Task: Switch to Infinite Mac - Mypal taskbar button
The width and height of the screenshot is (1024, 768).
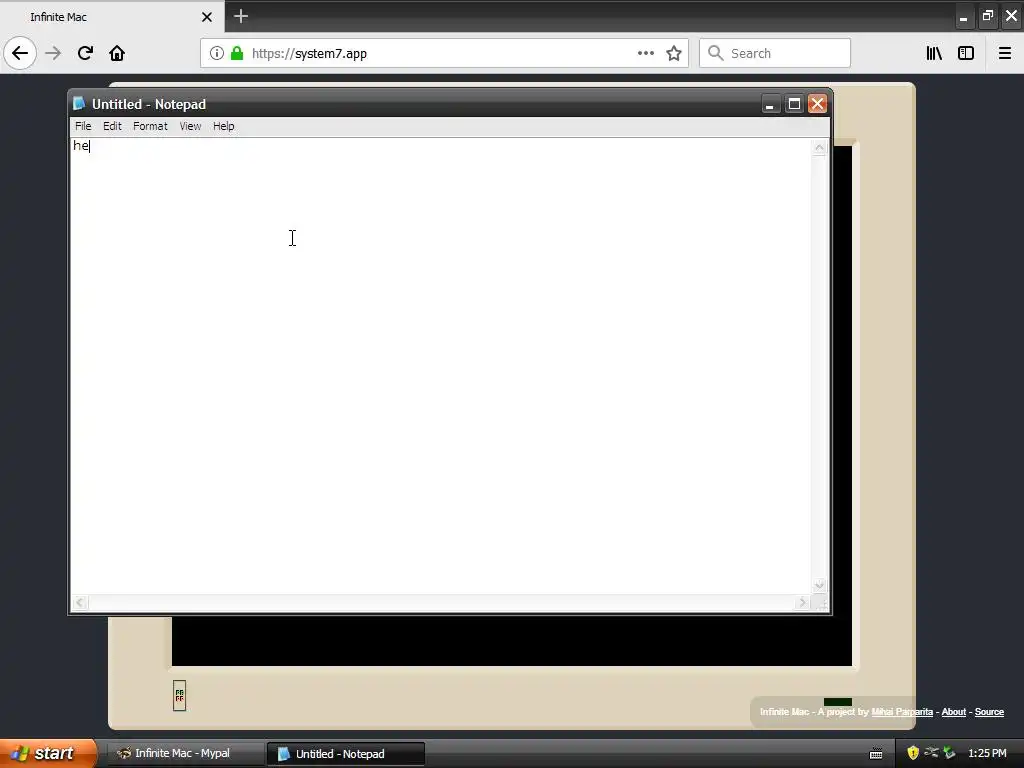Action: 185,753
